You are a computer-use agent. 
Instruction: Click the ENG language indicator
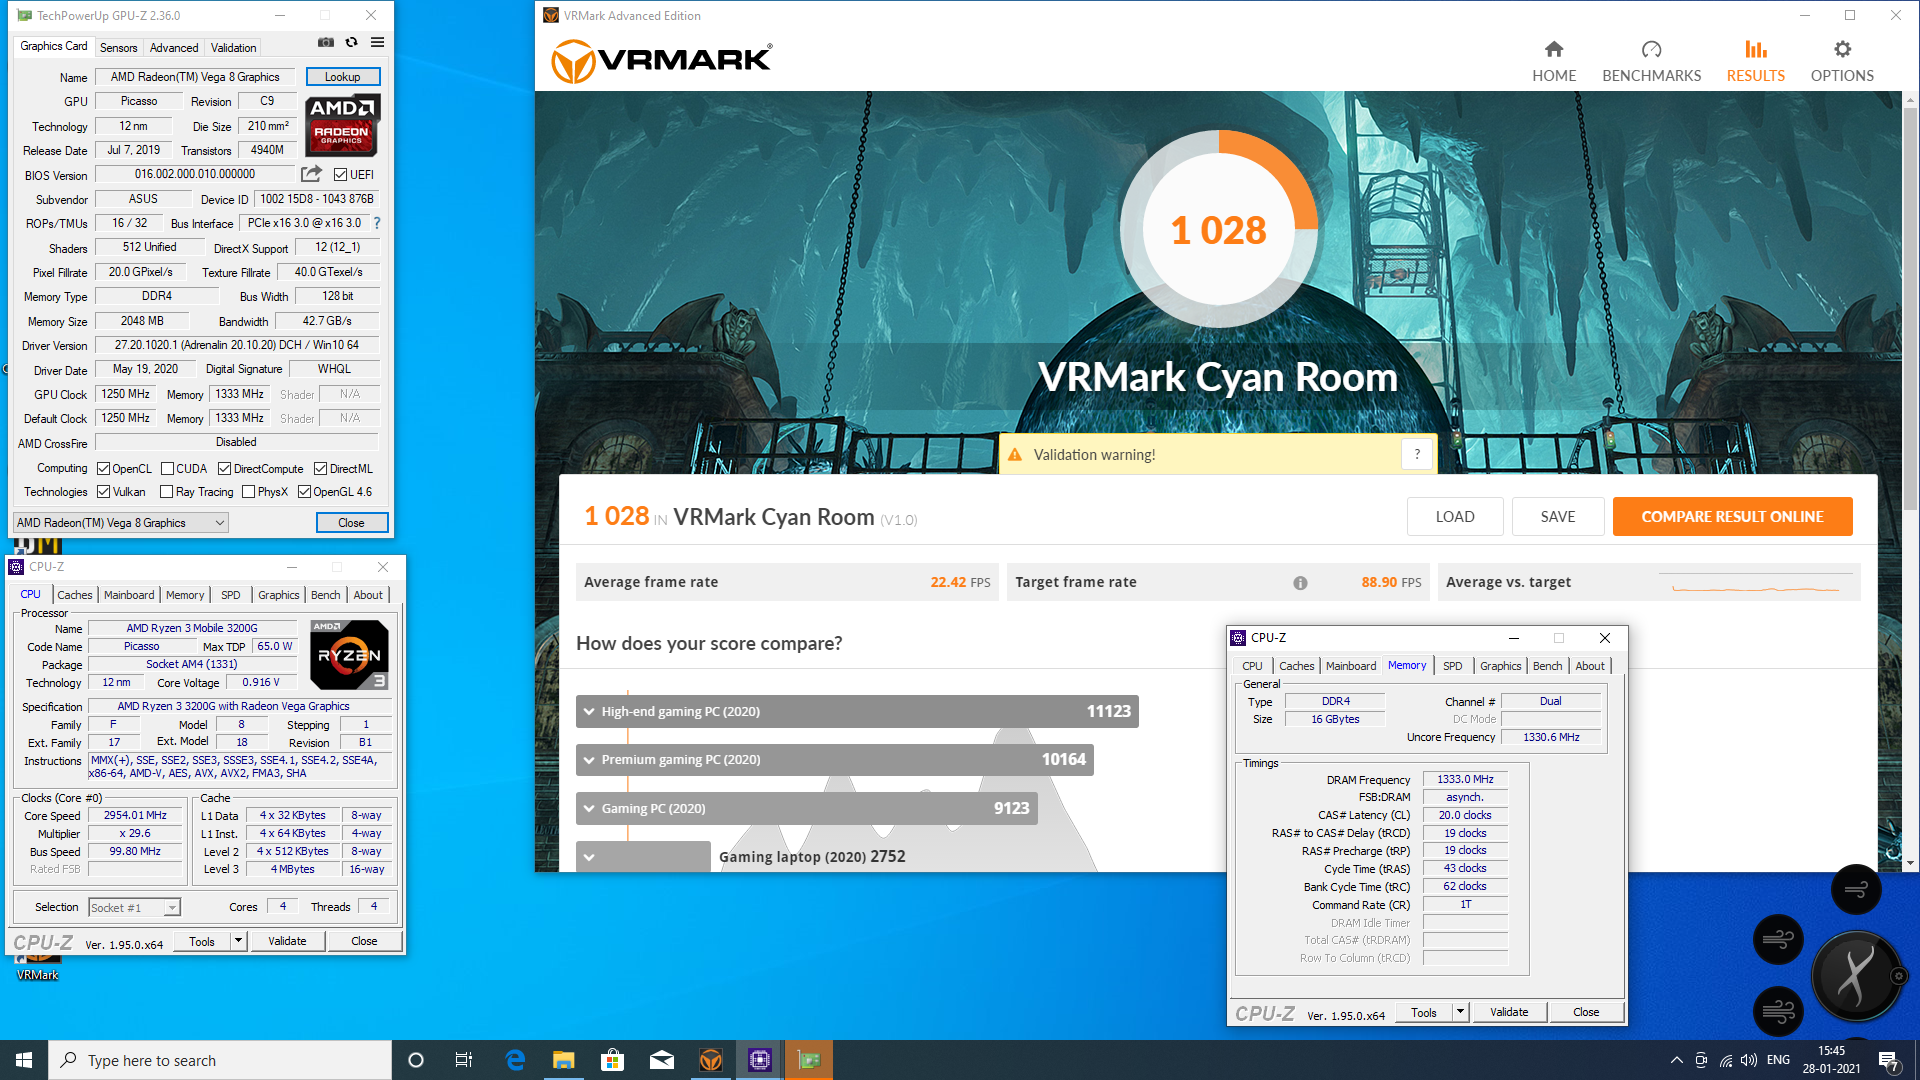[1778, 1060]
